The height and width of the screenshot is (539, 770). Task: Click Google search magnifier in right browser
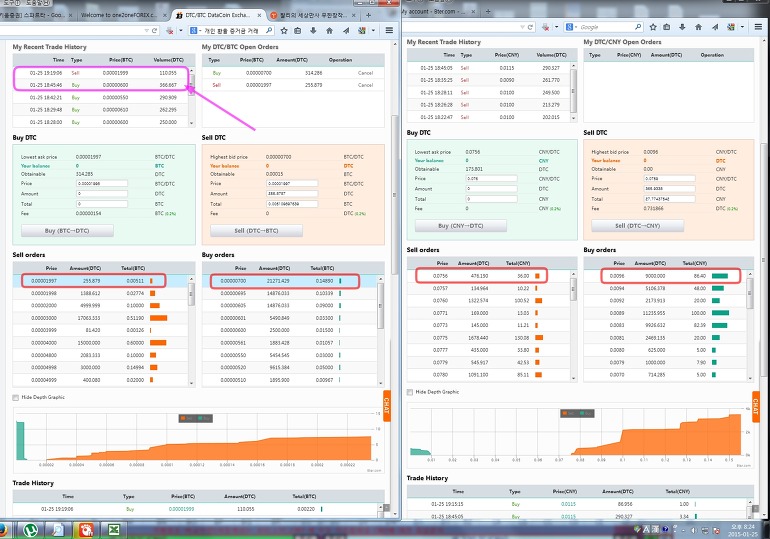[638, 27]
